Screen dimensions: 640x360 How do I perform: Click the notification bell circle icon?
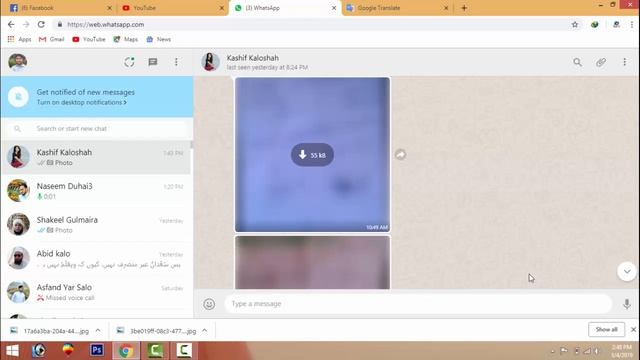[x=18, y=97]
